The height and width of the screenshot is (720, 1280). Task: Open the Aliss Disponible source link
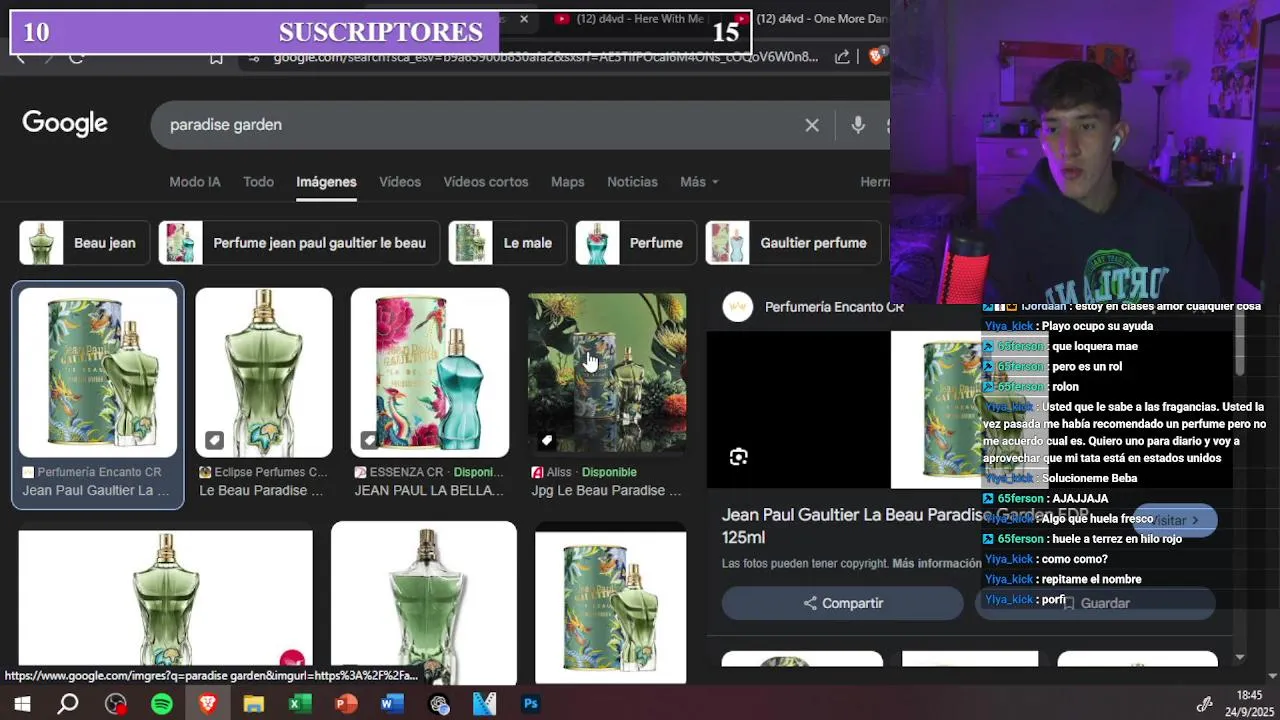[x=584, y=472]
